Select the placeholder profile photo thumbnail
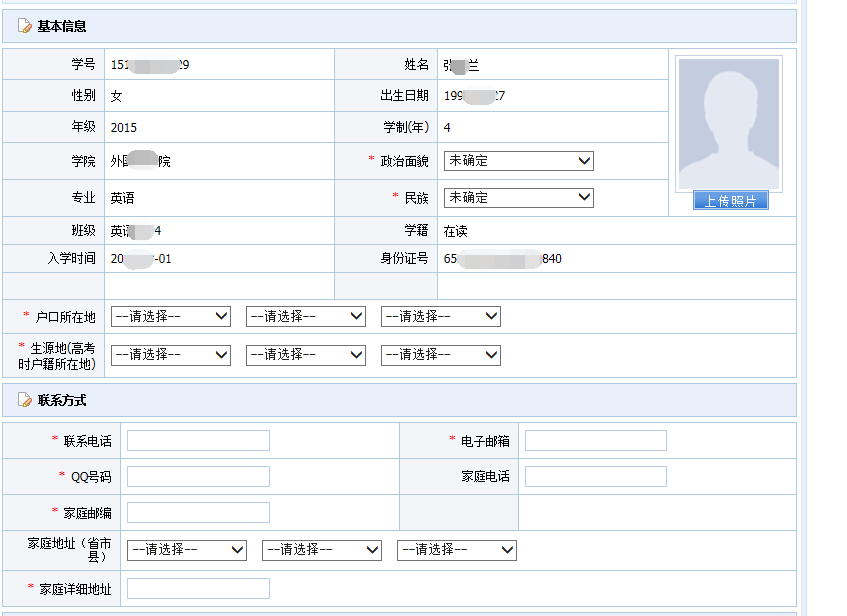Viewport: 847px width, 616px height. pyautogui.click(x=729, y=124)
